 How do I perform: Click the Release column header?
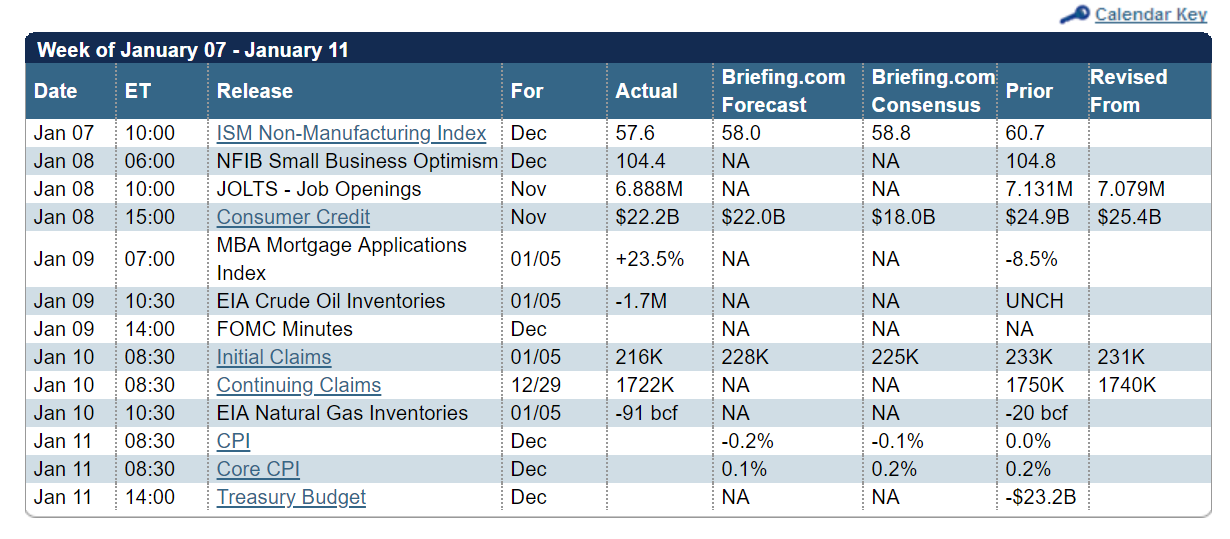point(255,91)
